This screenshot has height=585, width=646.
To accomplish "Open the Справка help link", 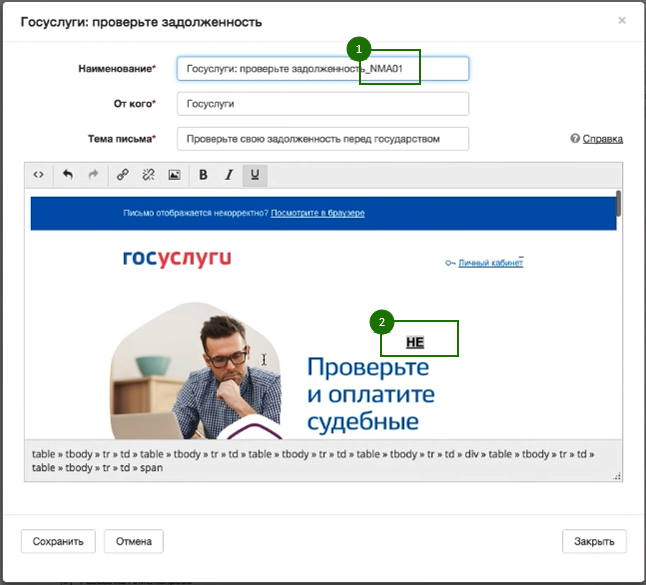I will (x=602, y=139).
